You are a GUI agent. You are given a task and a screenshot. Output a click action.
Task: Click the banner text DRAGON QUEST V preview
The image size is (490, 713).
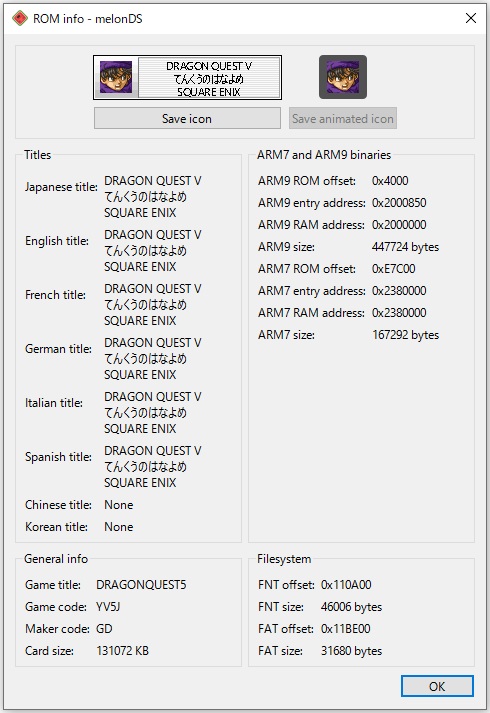pyautogui.click(x=209, y=66)
